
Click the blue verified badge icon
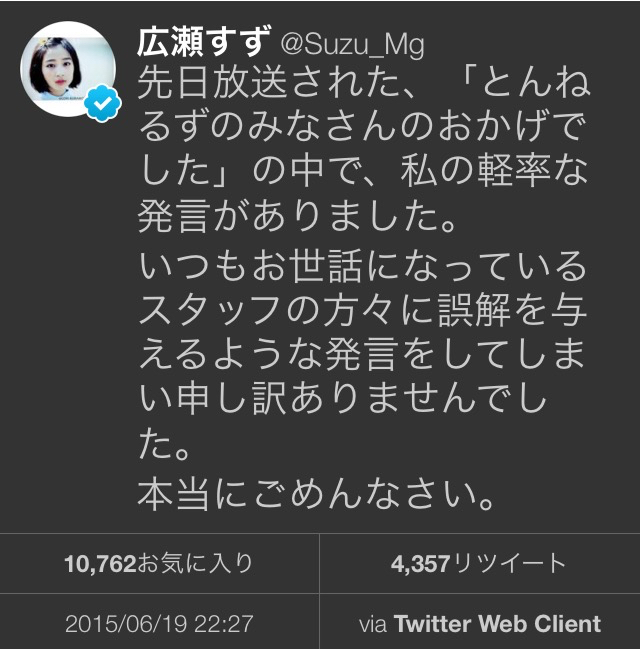pos(102,103)
